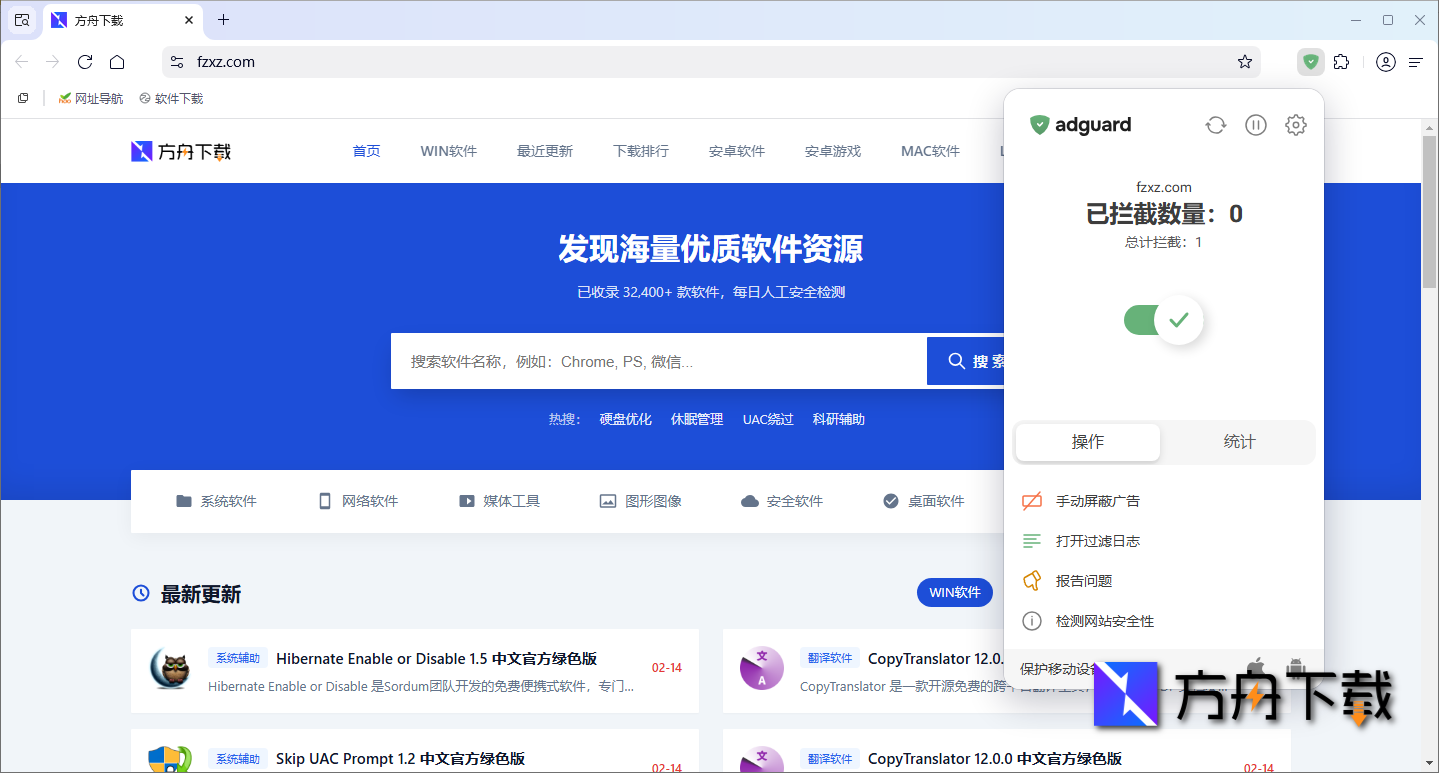This screenshot has height=773, width=1439.
Task: Check website security with the info icon
Action: tap(1105, 620)
